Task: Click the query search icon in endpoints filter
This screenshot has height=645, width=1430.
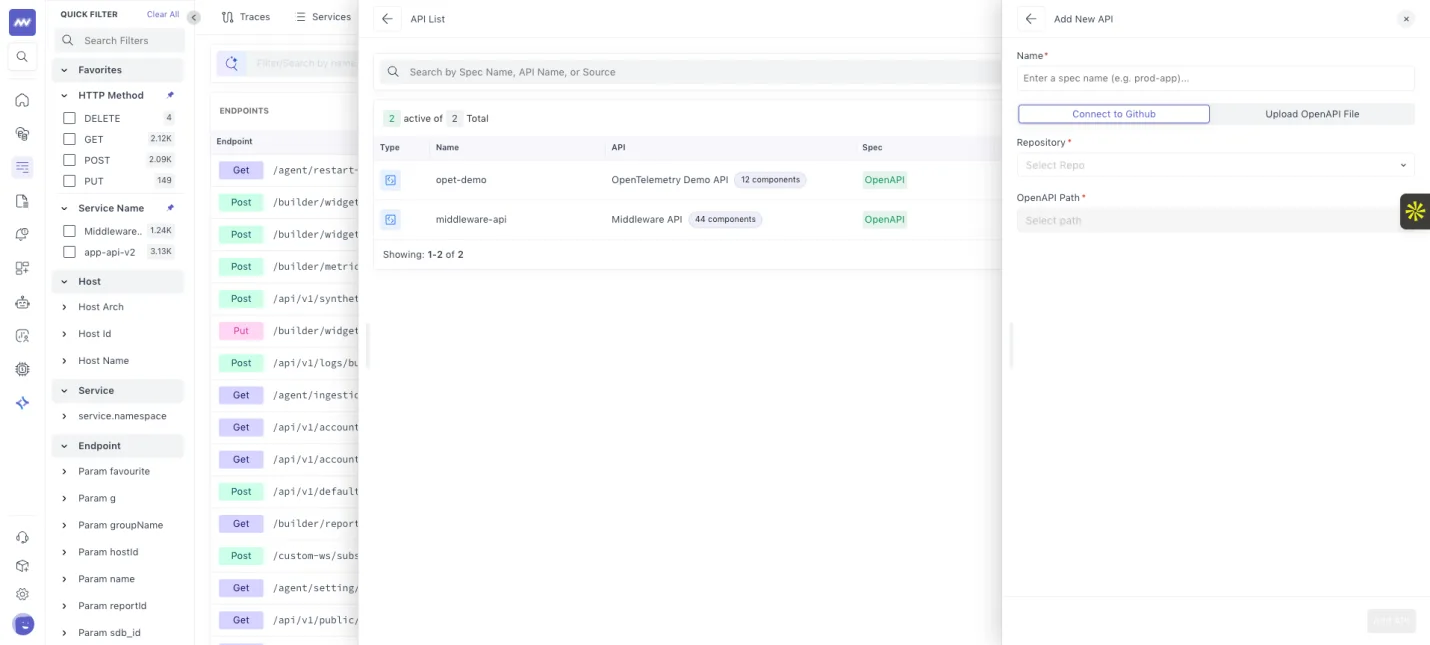Action: (232, 63)
